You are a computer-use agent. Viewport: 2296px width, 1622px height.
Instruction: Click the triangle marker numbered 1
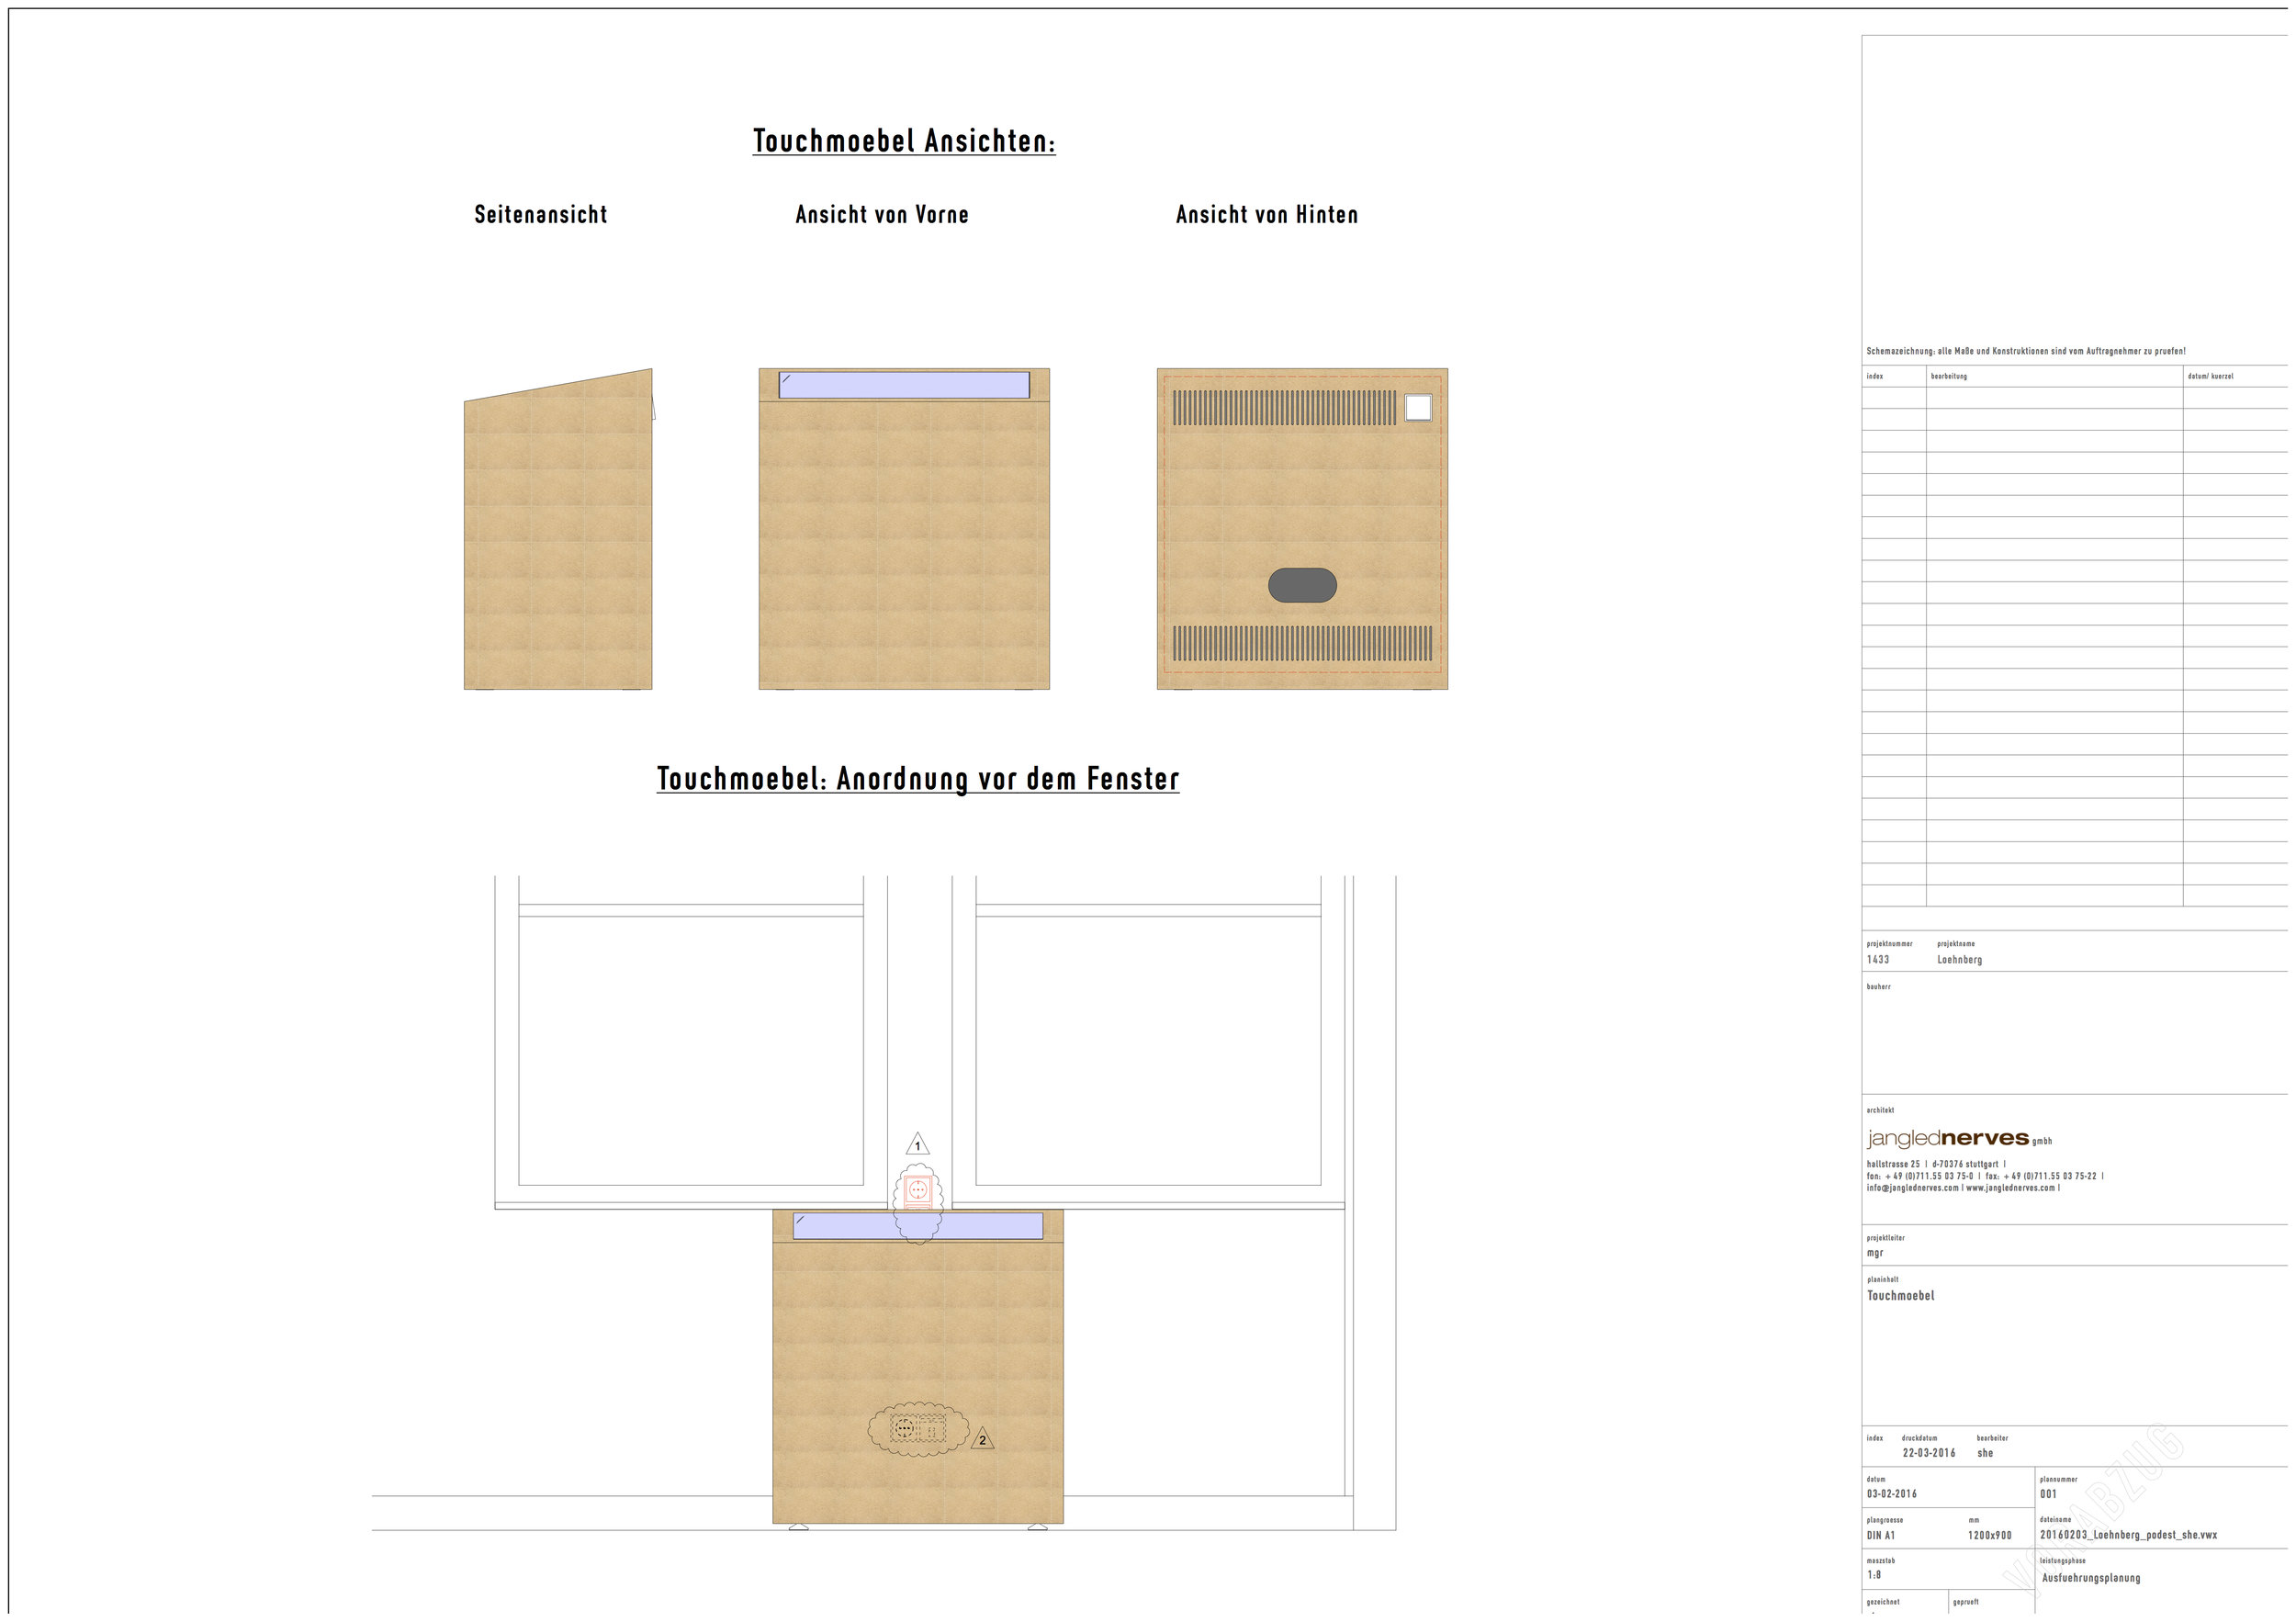(917, 1144)
